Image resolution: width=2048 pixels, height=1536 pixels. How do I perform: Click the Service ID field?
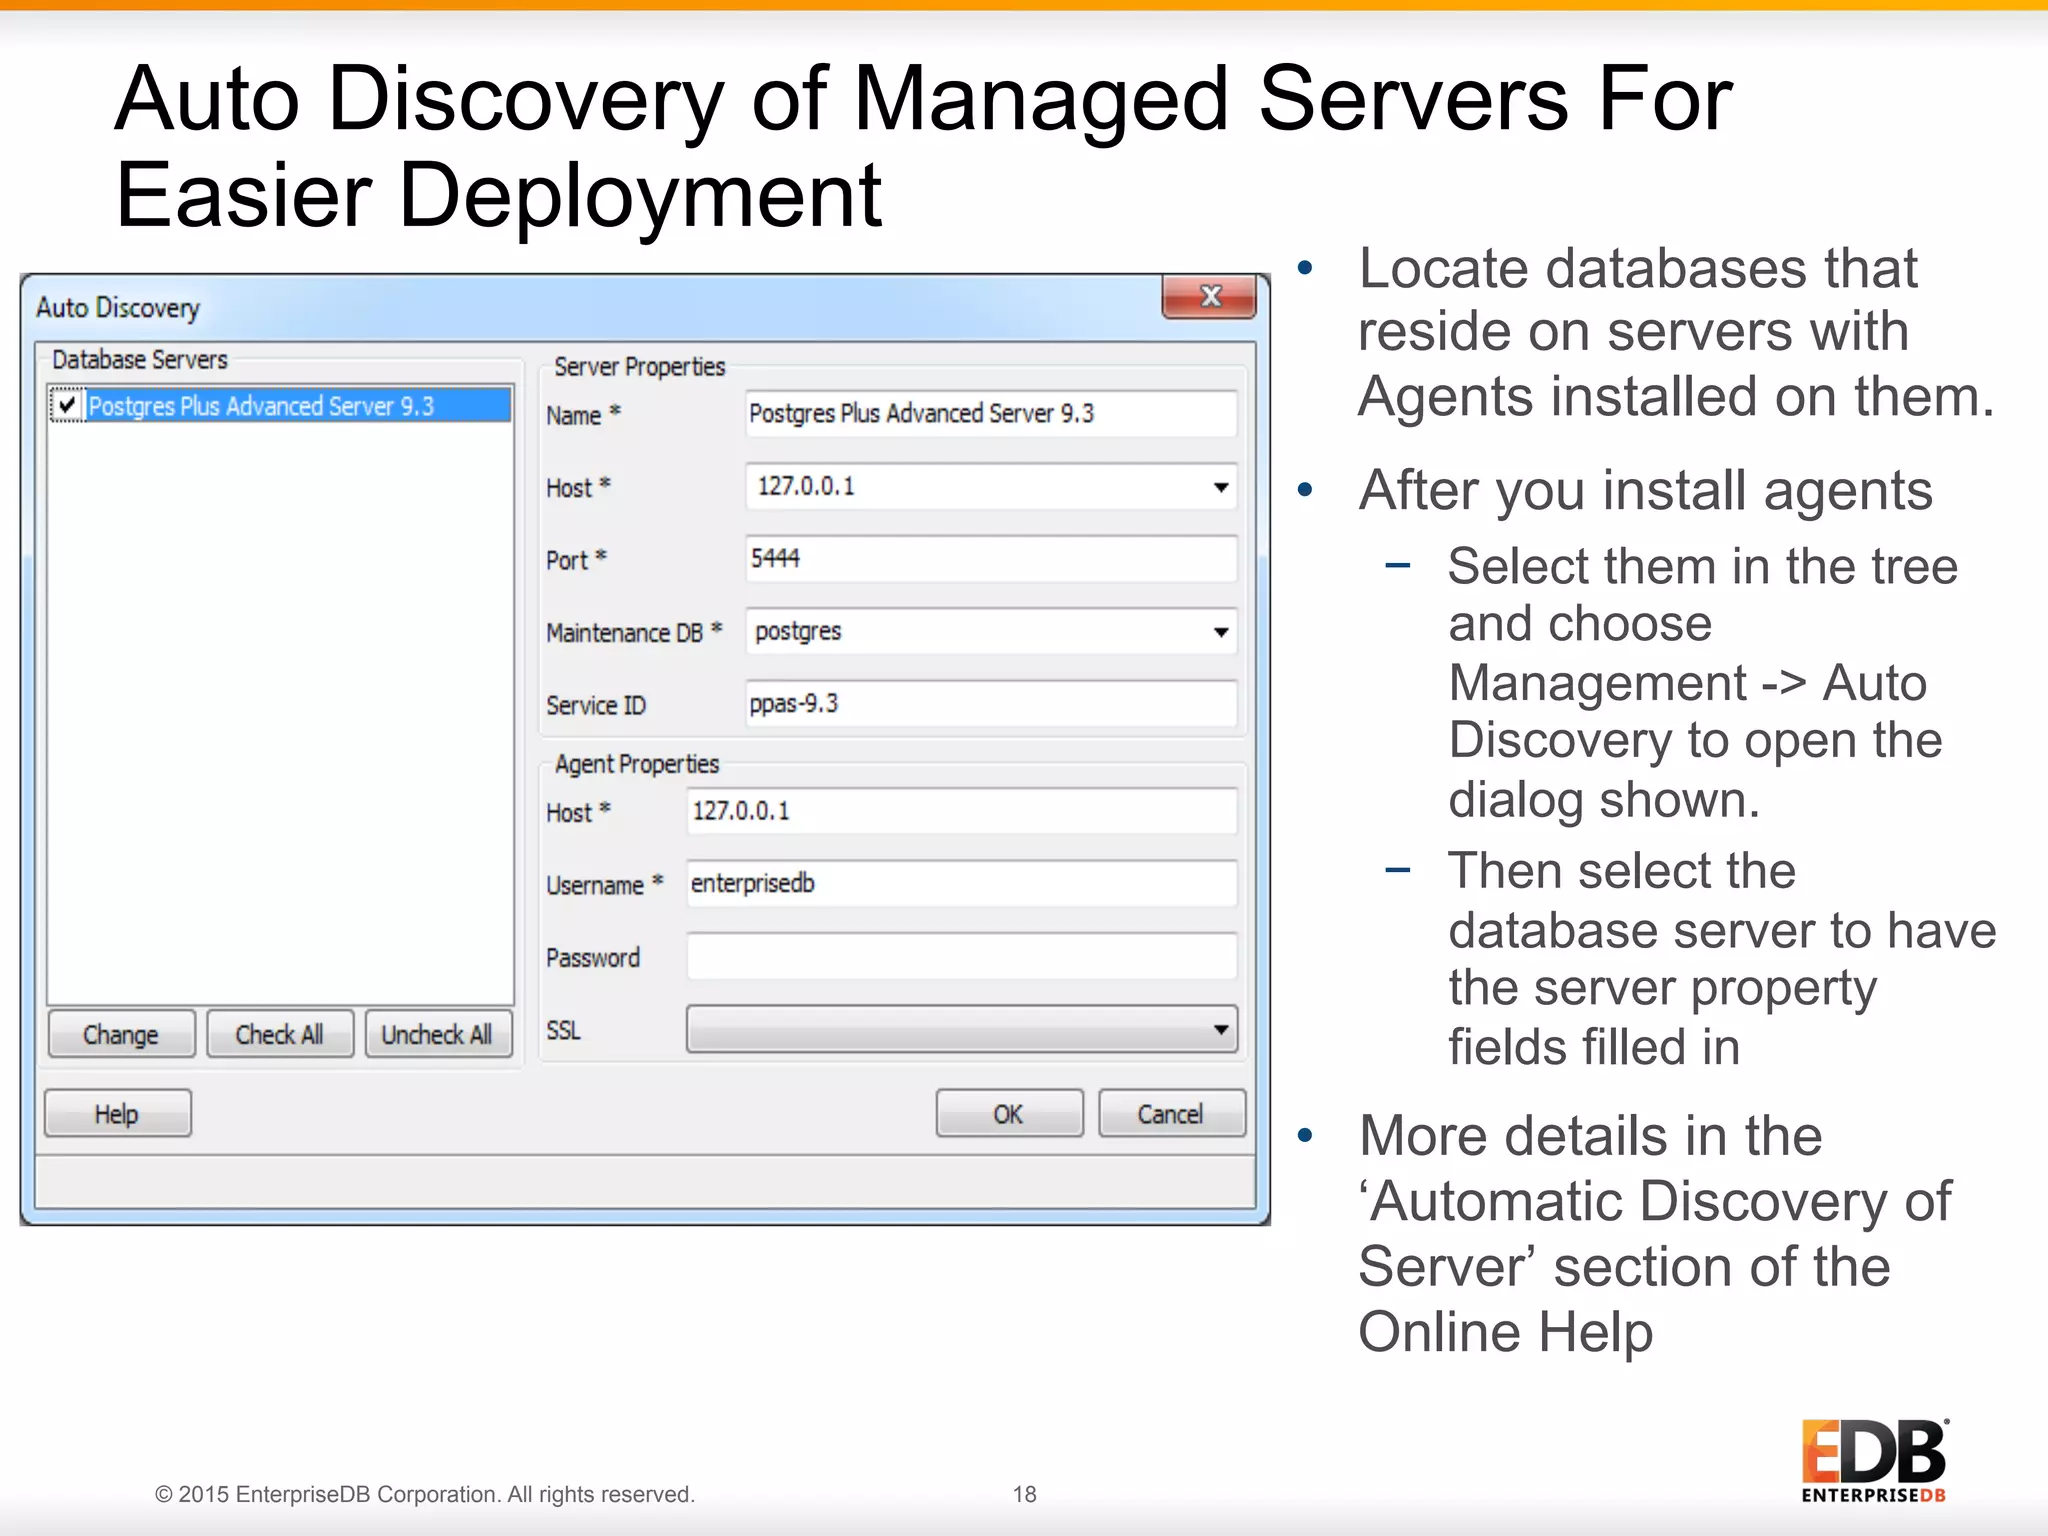point(990,704)
